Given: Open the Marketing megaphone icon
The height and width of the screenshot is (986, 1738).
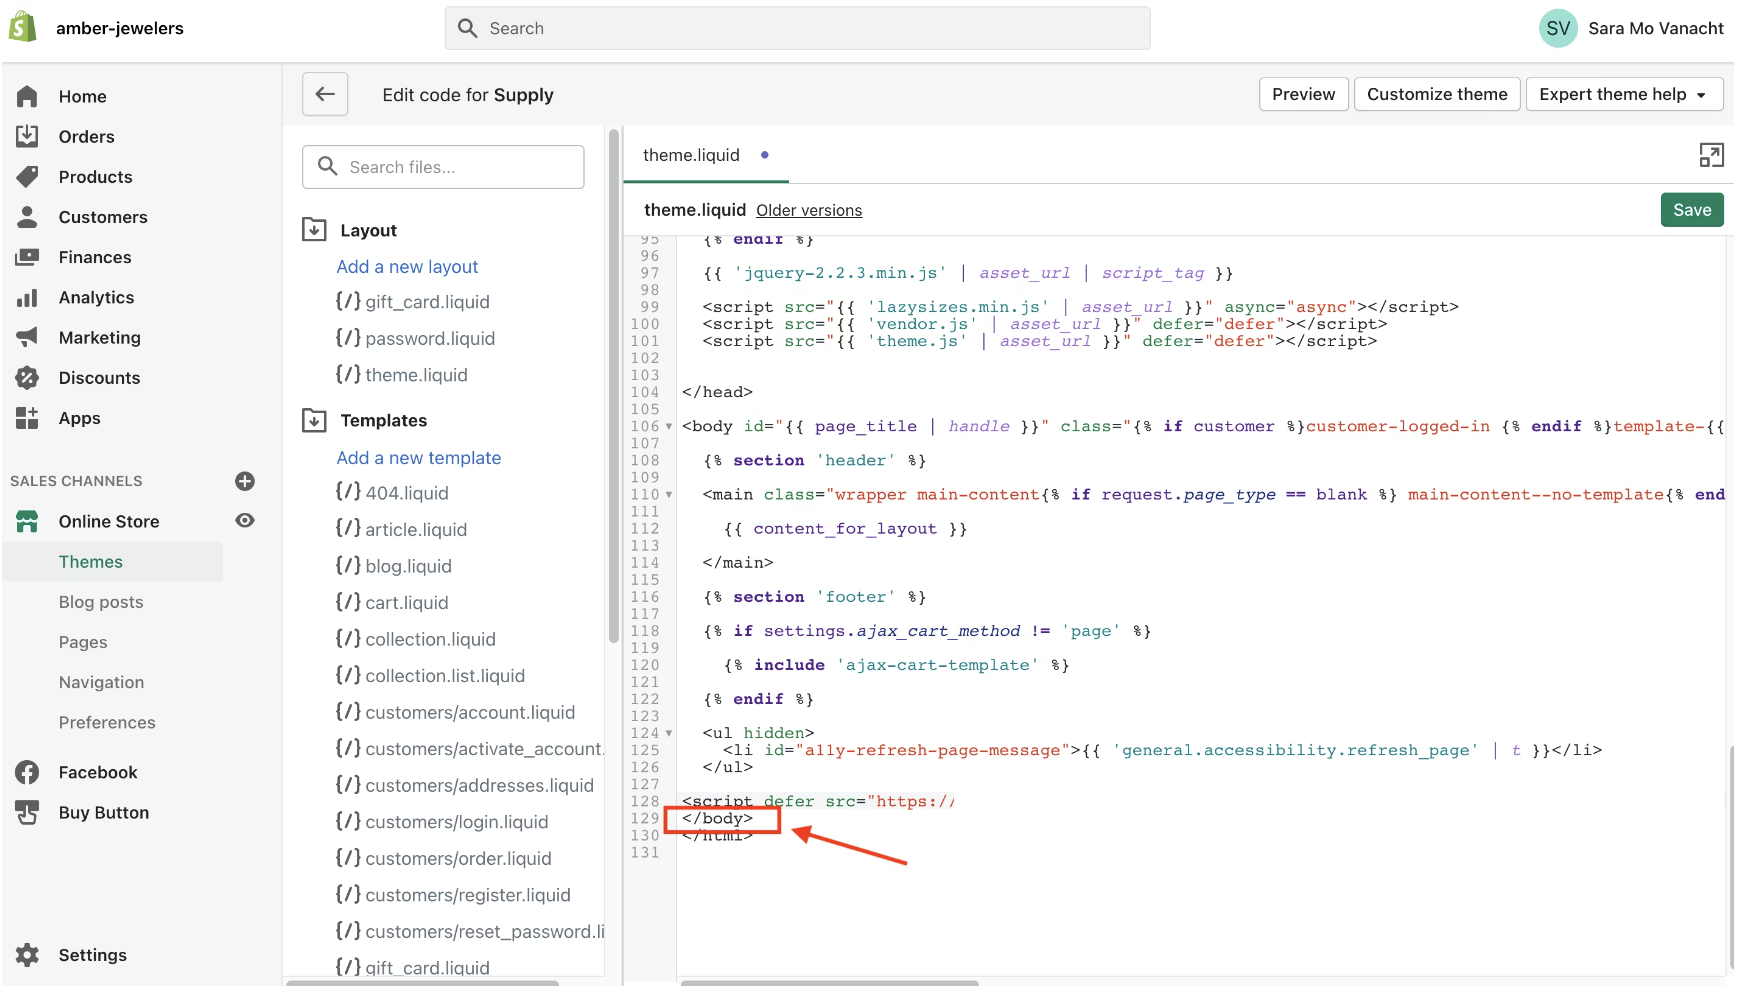Looking at the screenshot, I should click(27, 337).
